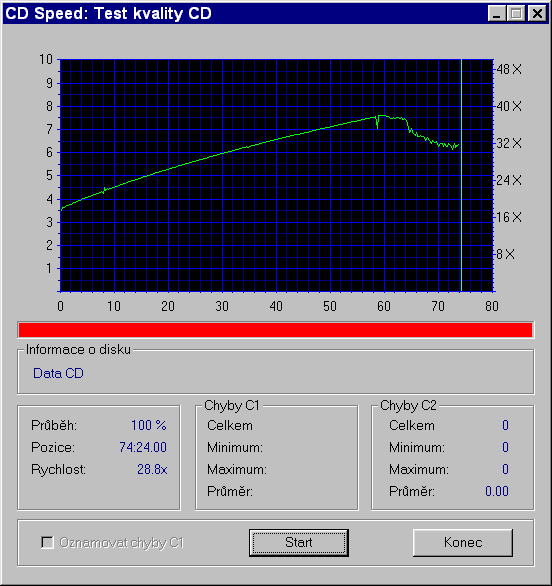Click the 100 % progress value

coord(148,425)
